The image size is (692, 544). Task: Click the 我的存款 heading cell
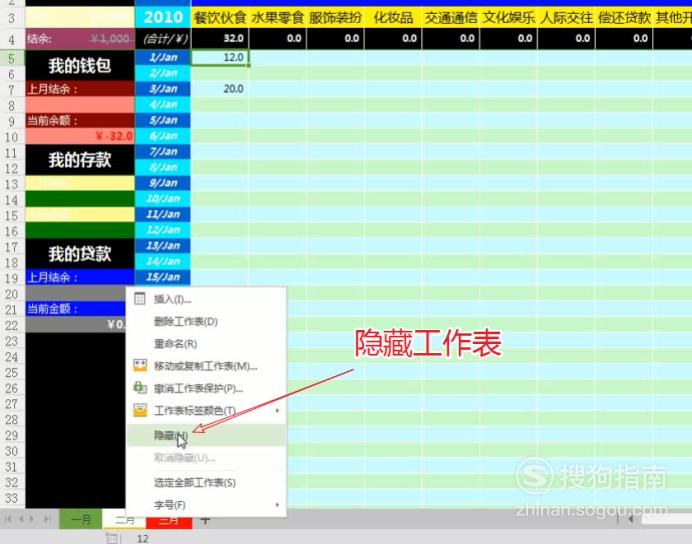tap(80, 159)
